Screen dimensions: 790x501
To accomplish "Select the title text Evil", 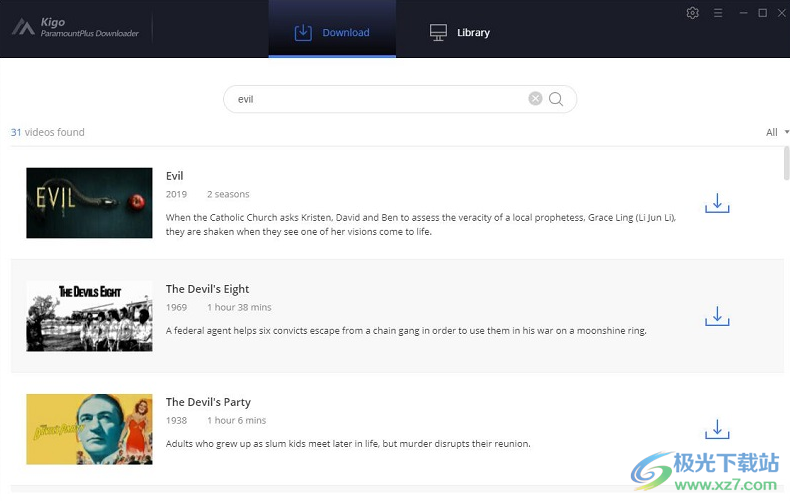I will [x=174, y=176].
